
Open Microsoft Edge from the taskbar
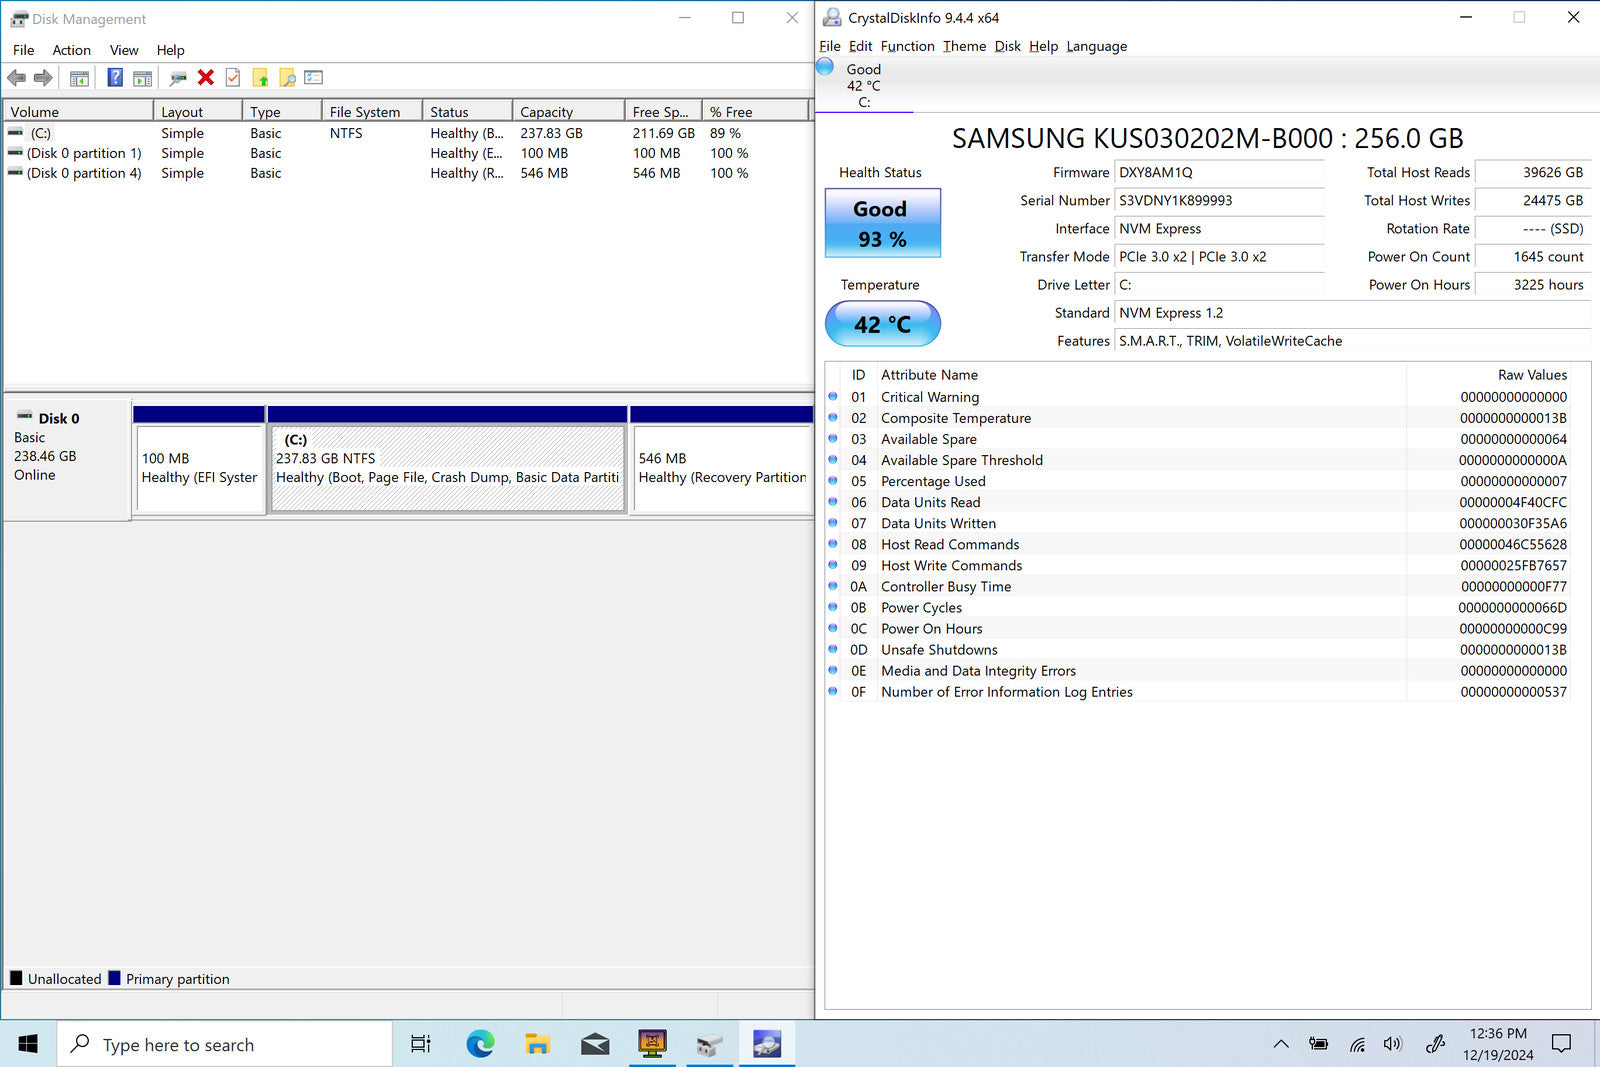480,1044
